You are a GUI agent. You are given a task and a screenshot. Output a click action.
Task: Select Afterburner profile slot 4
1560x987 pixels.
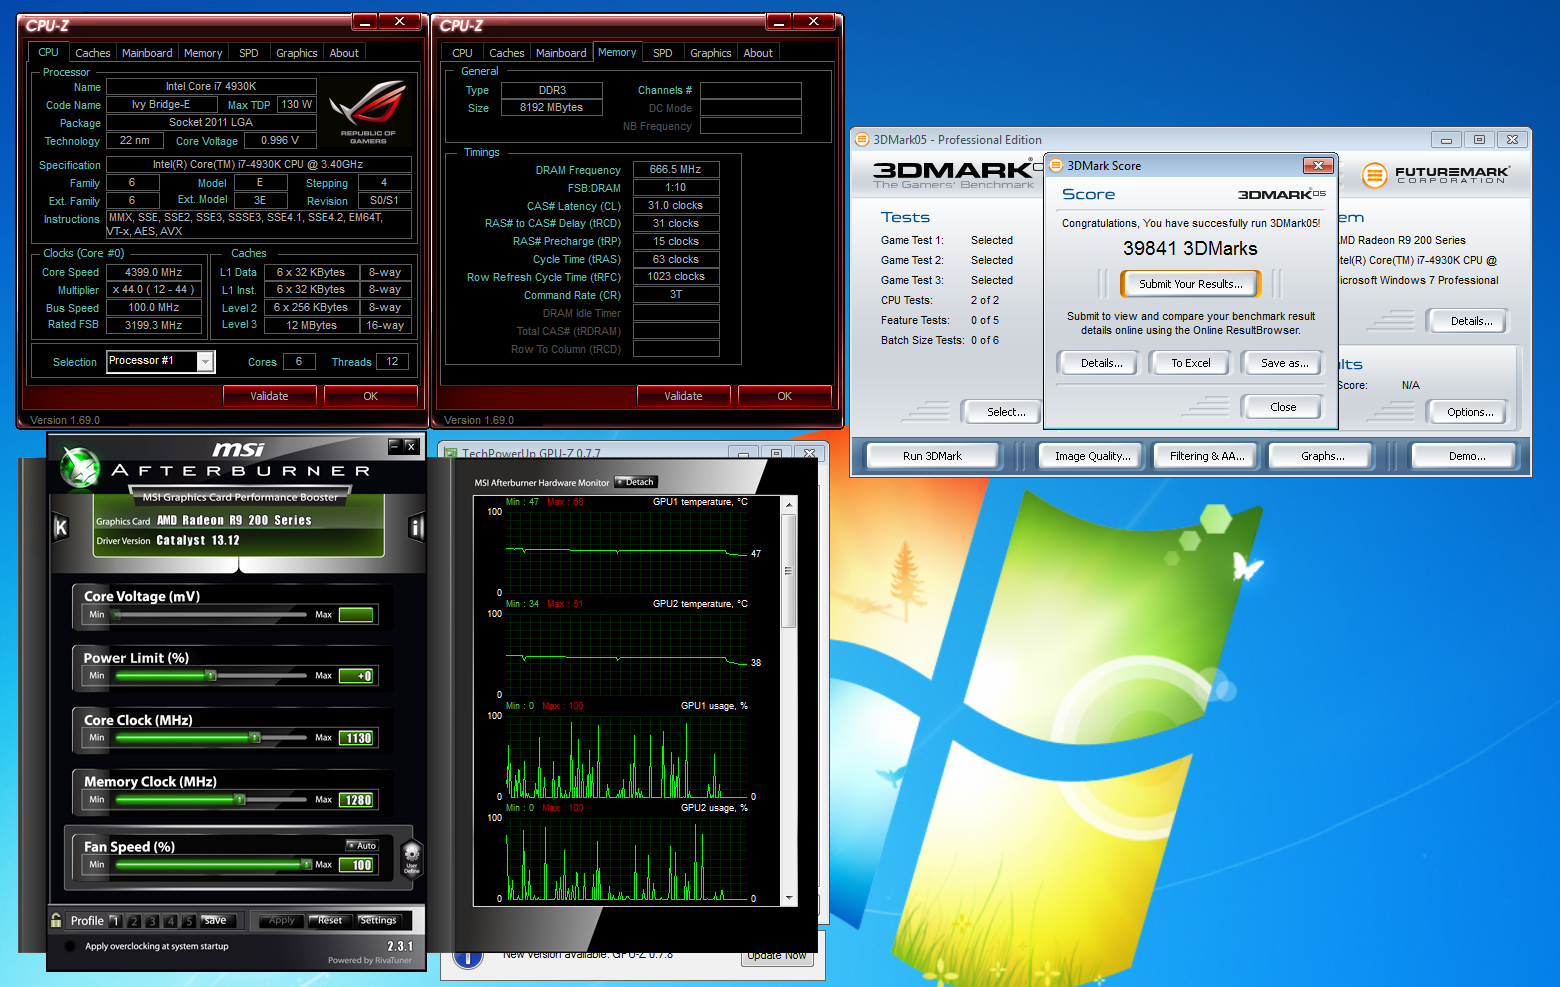coord(171,921)
